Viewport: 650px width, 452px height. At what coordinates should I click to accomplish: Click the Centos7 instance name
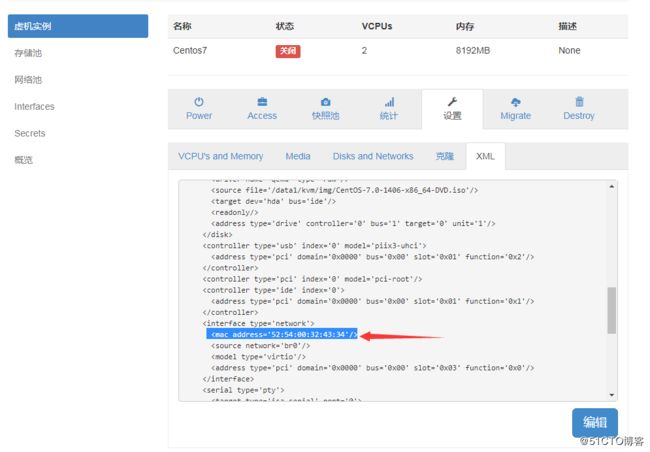tap(190, 51)
